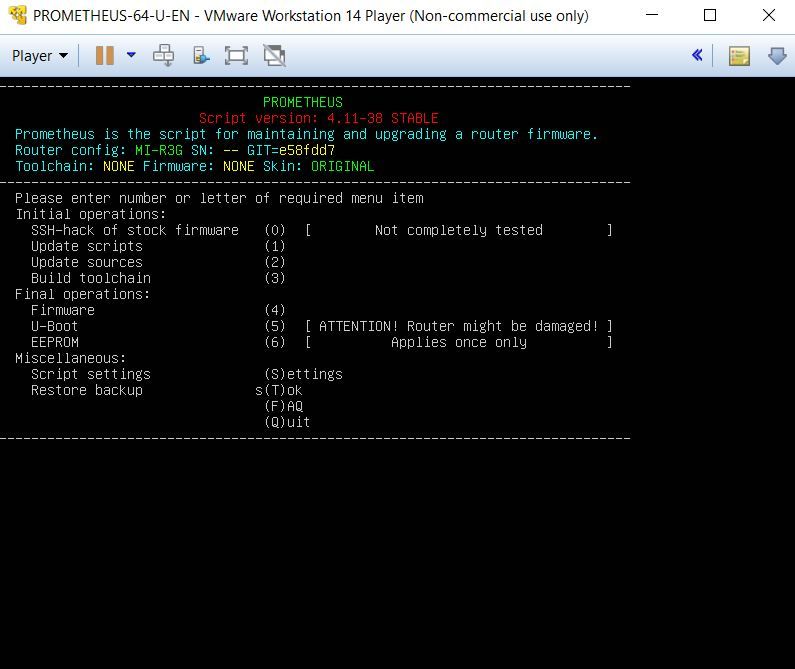Click the VMware Player title bar icon

(x=18, y=15)
